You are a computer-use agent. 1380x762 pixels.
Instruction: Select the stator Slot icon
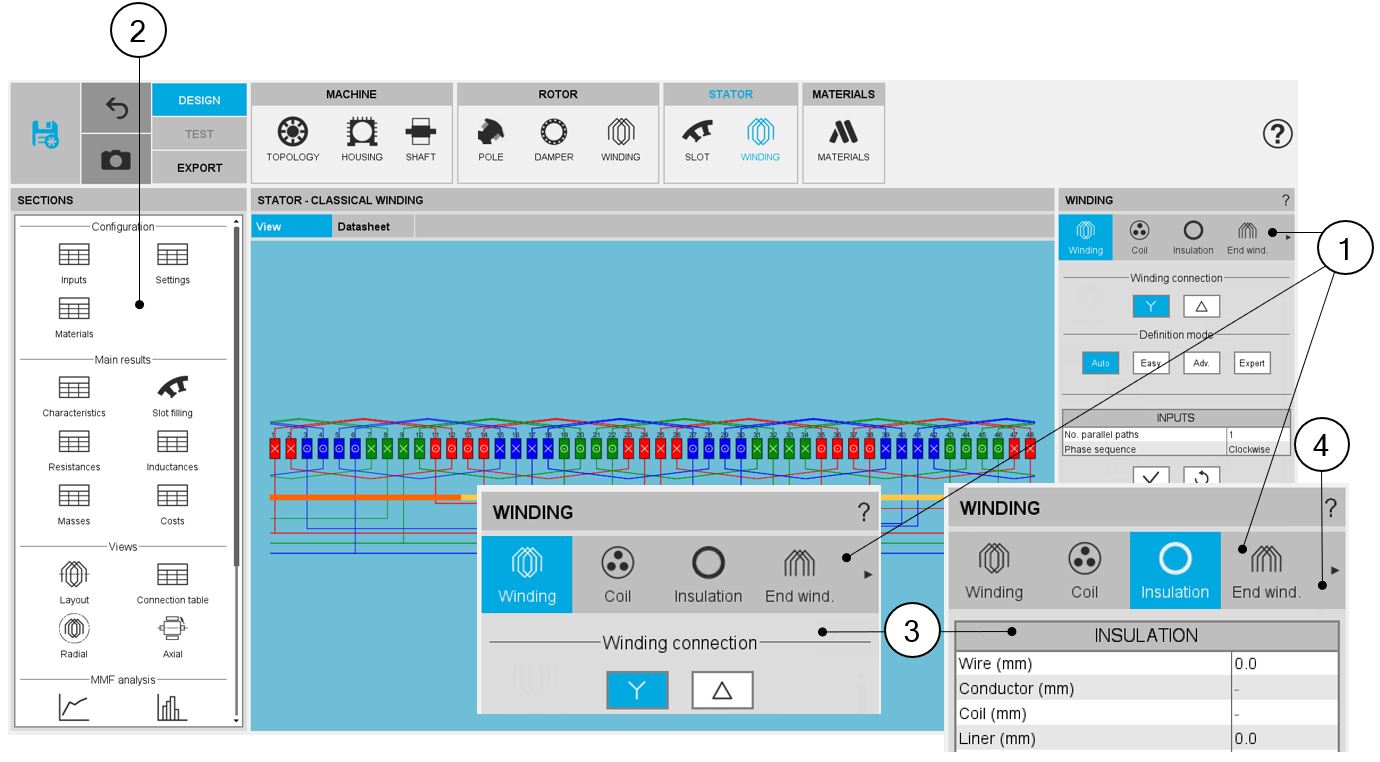[696, 139]
